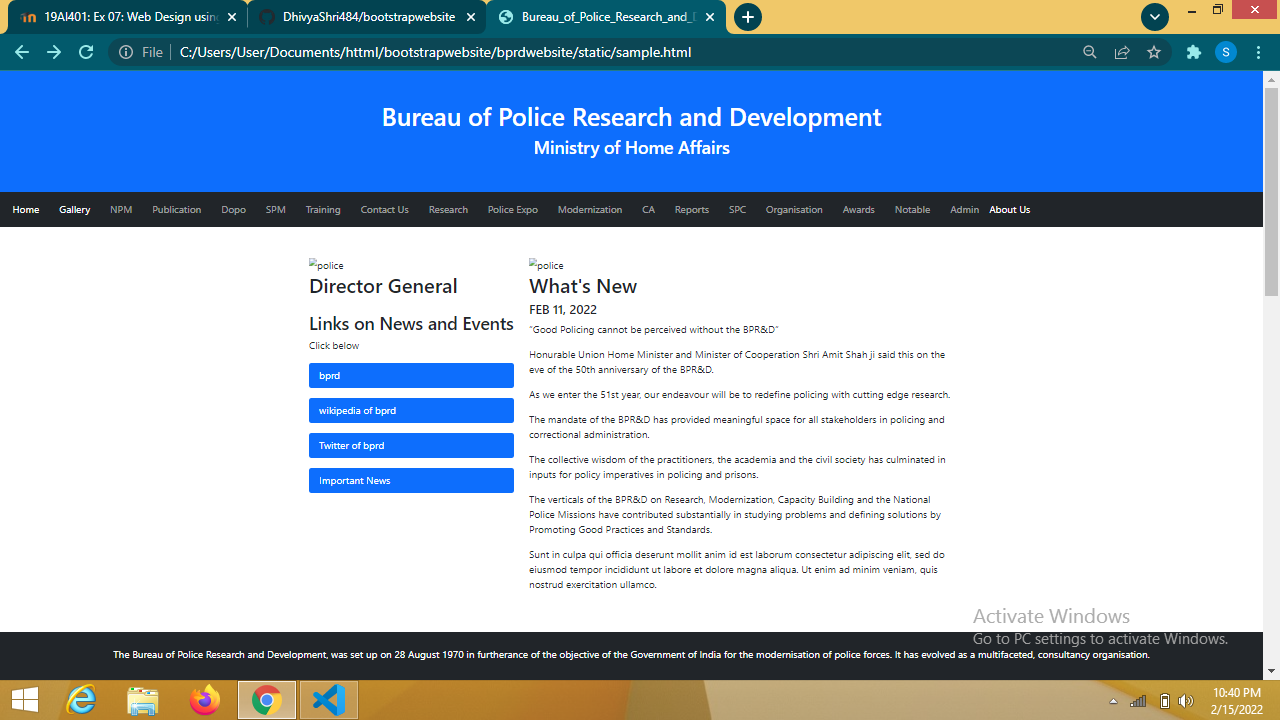1280x720 pixels.
Task: Open Police Expo nav link
Action: click(x=513, y=210)
